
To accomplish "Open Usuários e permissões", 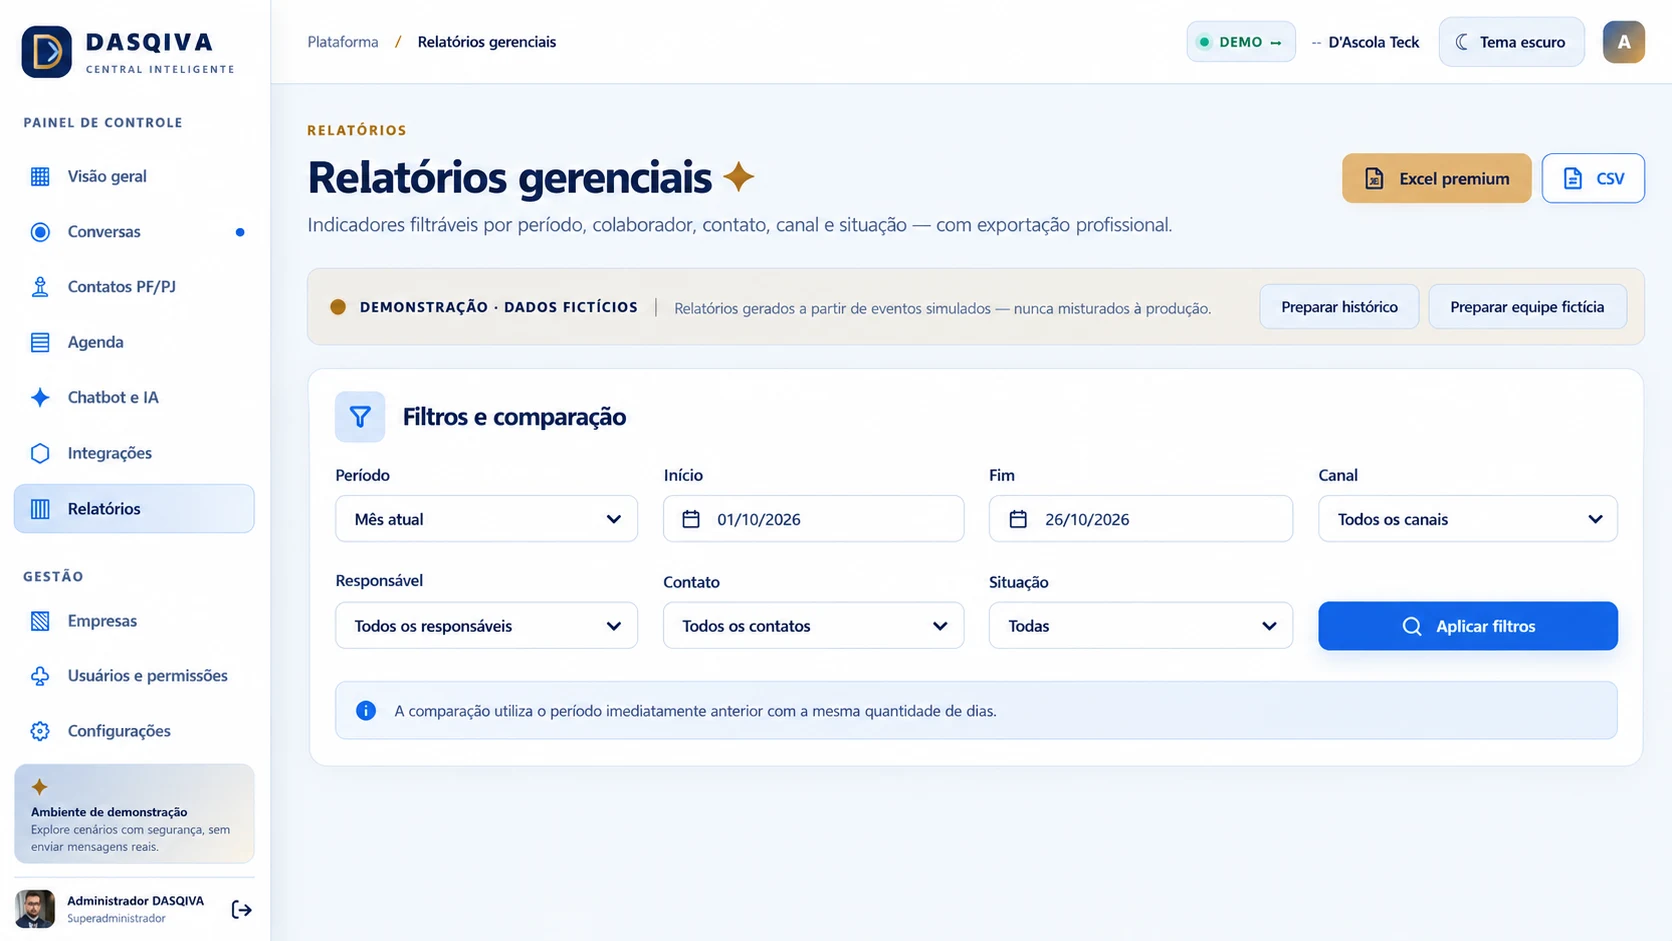I will click(x=134, y=676).
